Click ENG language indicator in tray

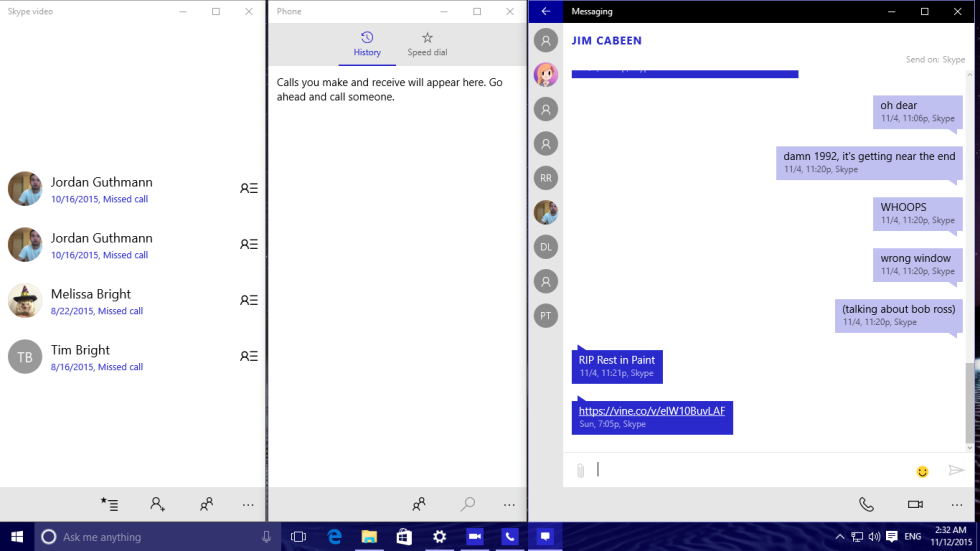click(912, 537)
